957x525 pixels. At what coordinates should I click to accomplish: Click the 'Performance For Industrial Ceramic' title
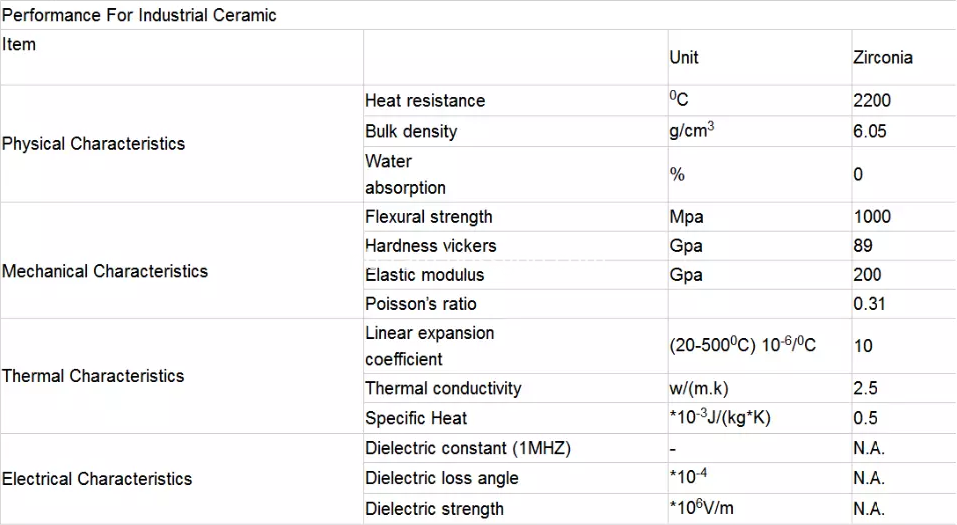(x=139, y=15)
